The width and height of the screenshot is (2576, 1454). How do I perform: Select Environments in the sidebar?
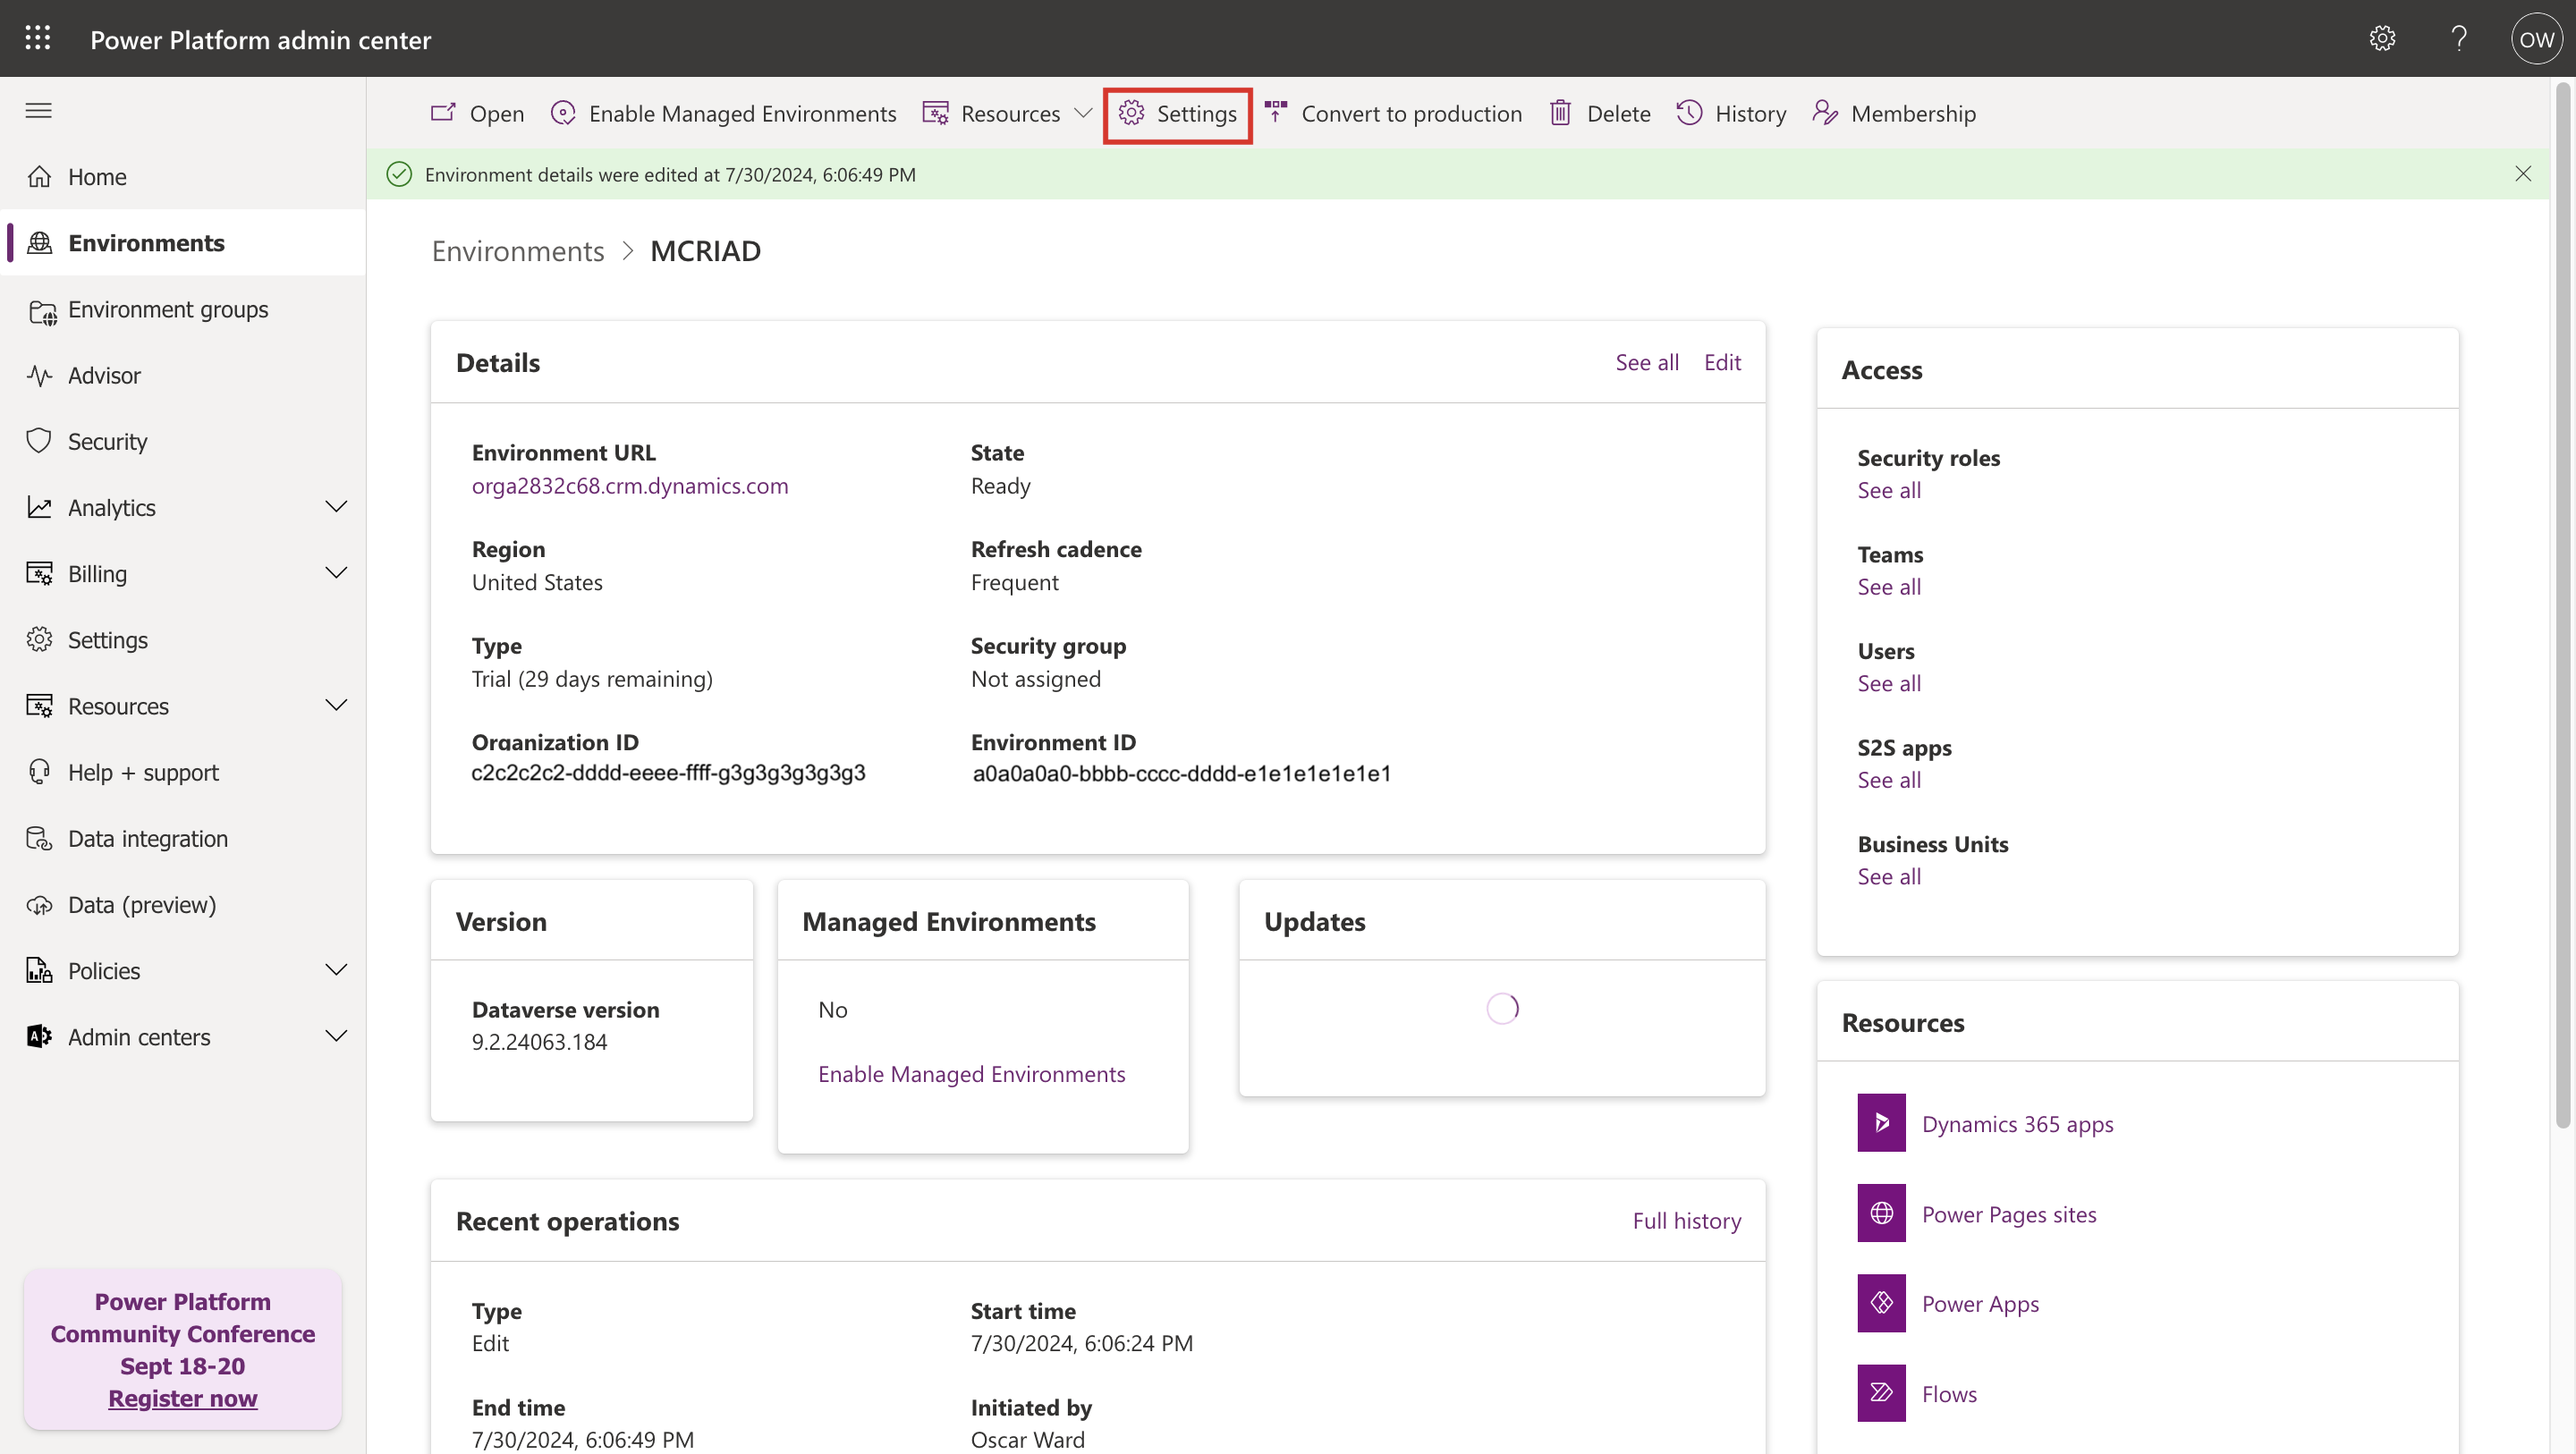183,242
